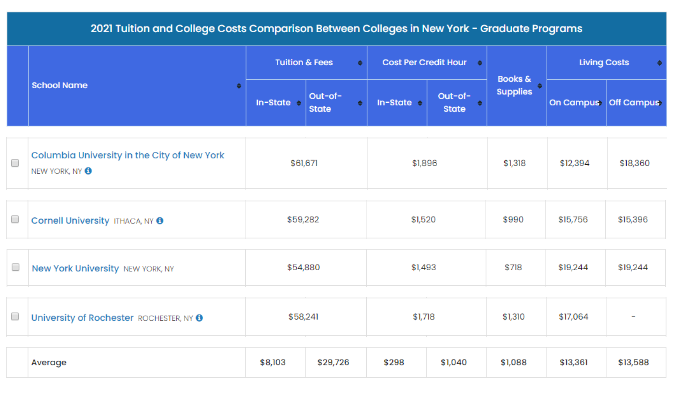Click info icon next to Columbia University
This screenshot has height=394, width=681.
pyautogui.click(x=88, y=171)
